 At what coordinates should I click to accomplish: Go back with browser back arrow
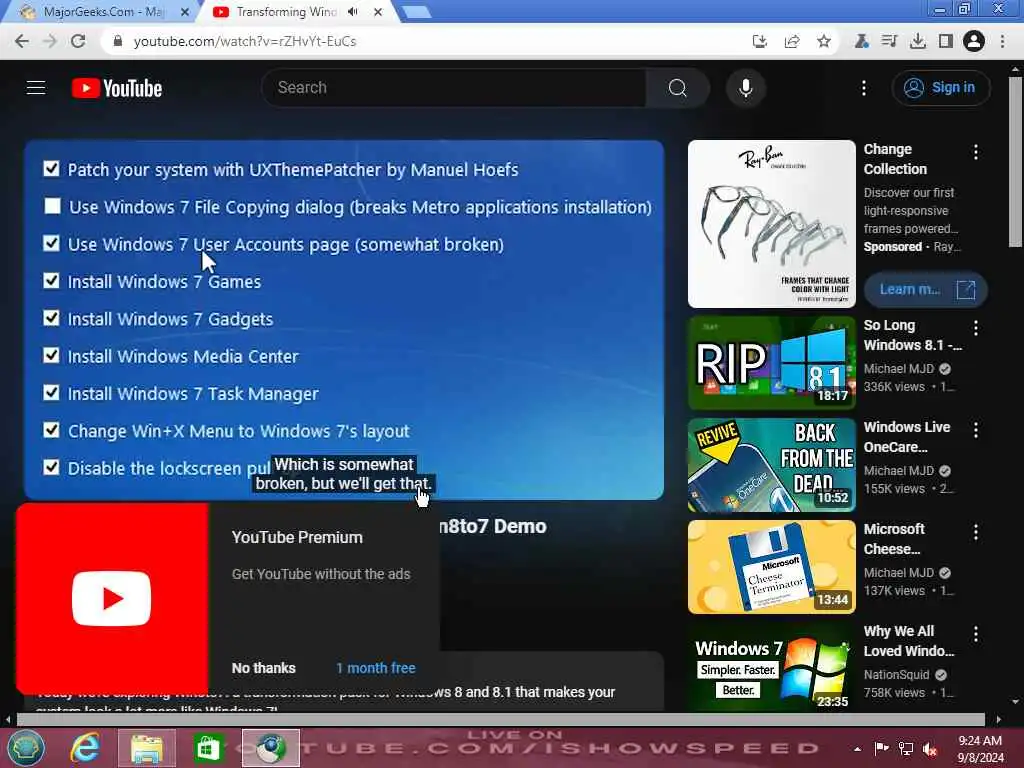22,41
